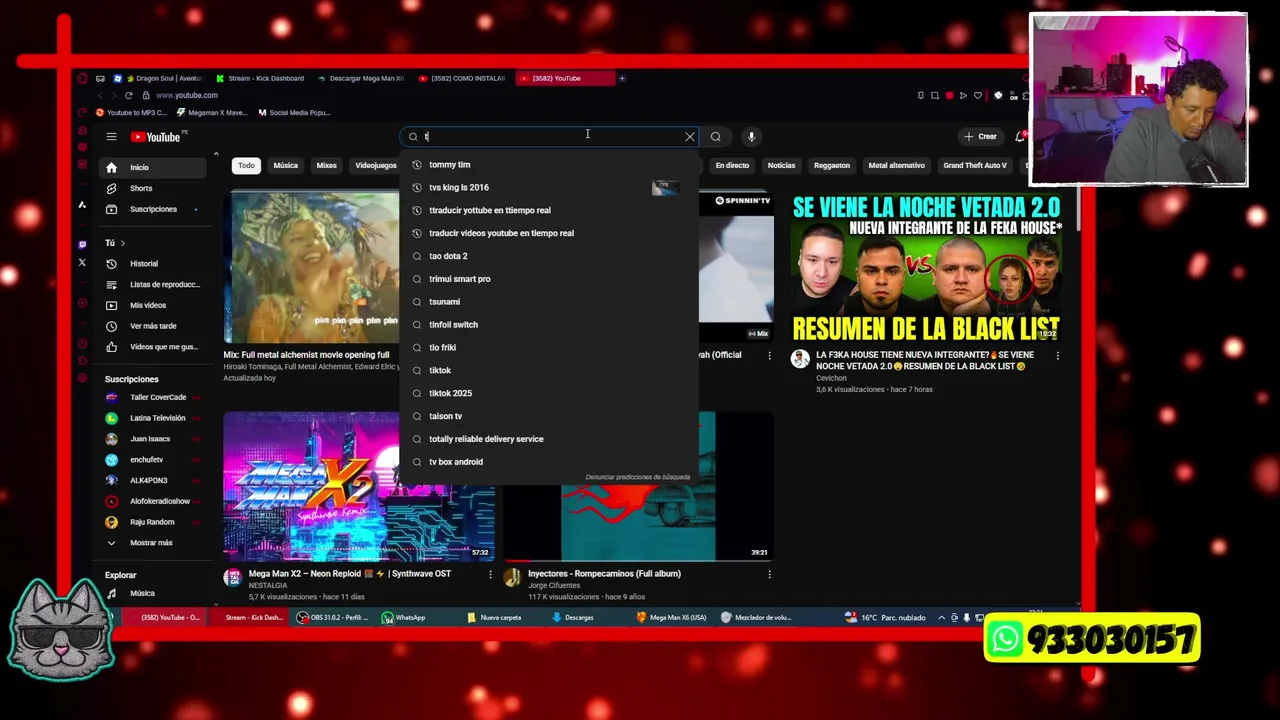Select suggestion tv box android
Screen dimensions: 1280x720
[548, 462]
